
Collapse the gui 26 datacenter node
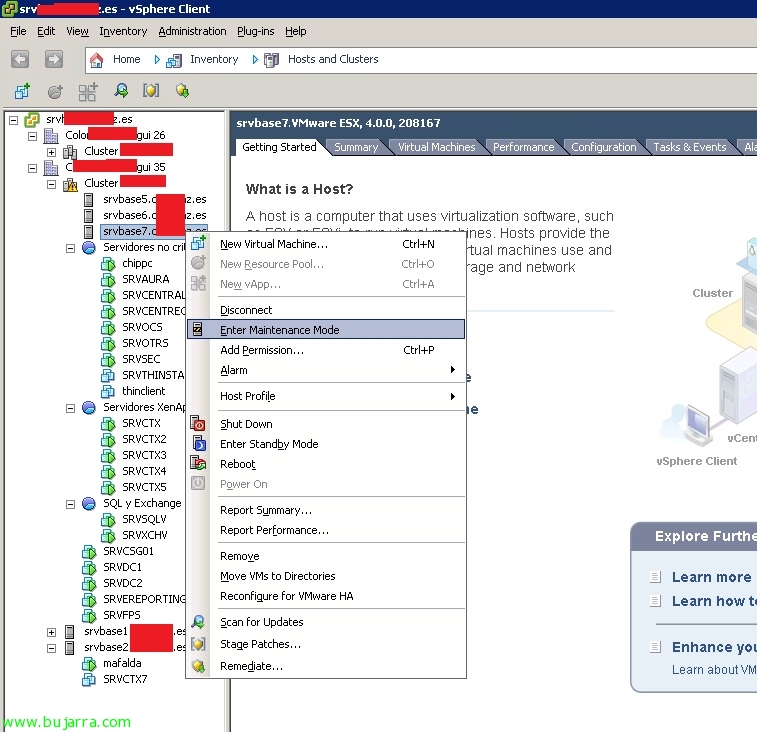pos(32,136)
